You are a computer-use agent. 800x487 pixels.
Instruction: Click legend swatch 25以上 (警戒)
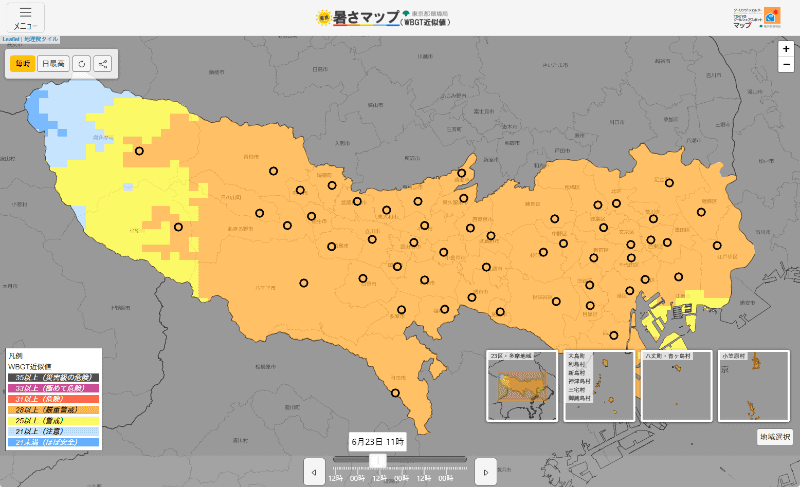(x=53, y=421)
